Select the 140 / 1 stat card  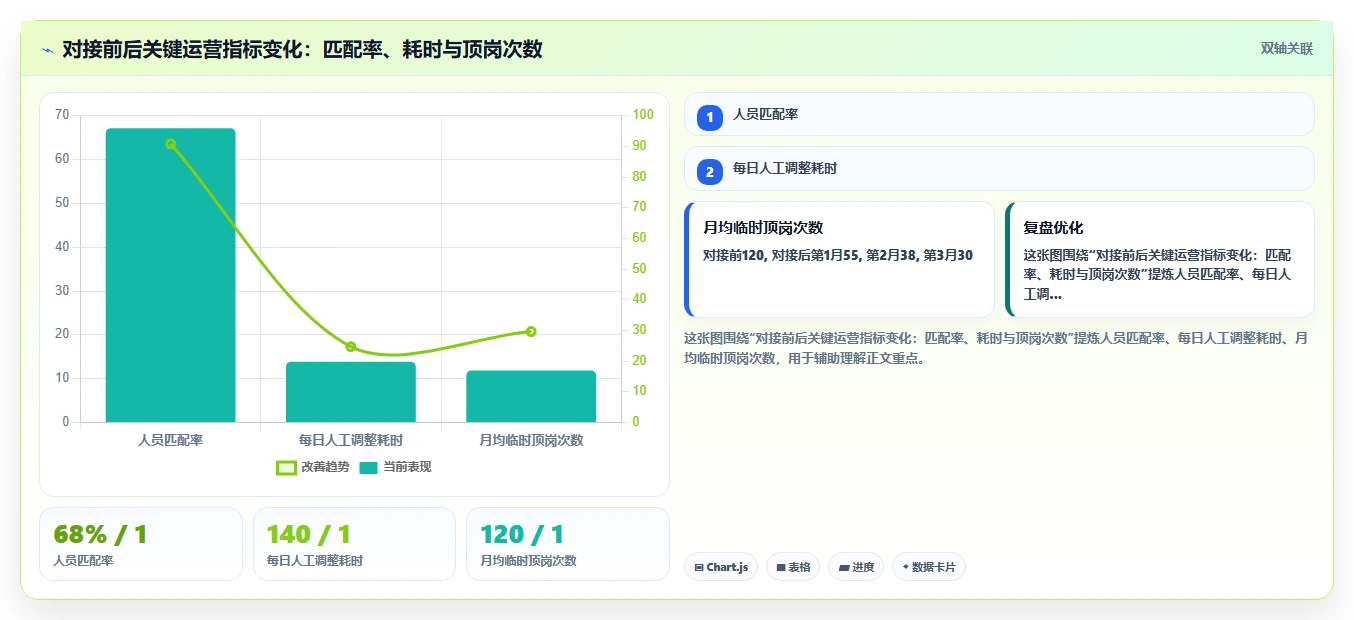click(x=354, y=544)
